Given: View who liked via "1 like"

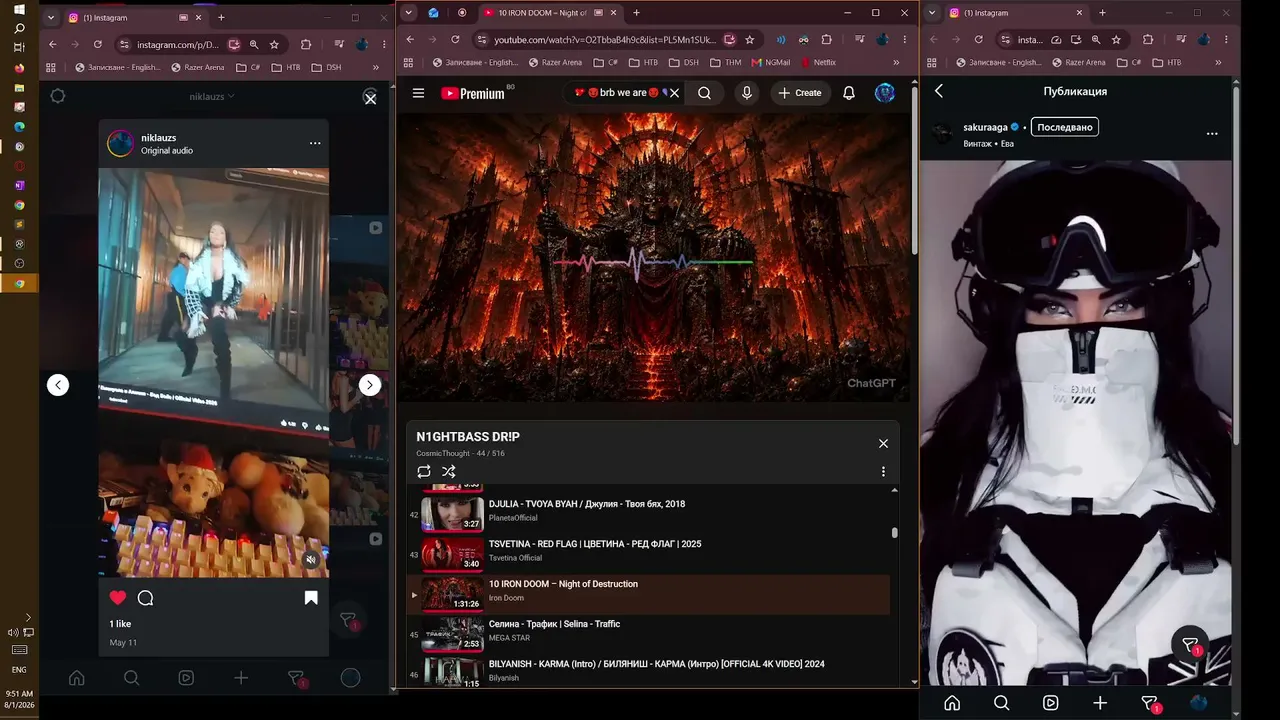Looking at the screenshot, I should click(x=120, y=624).
